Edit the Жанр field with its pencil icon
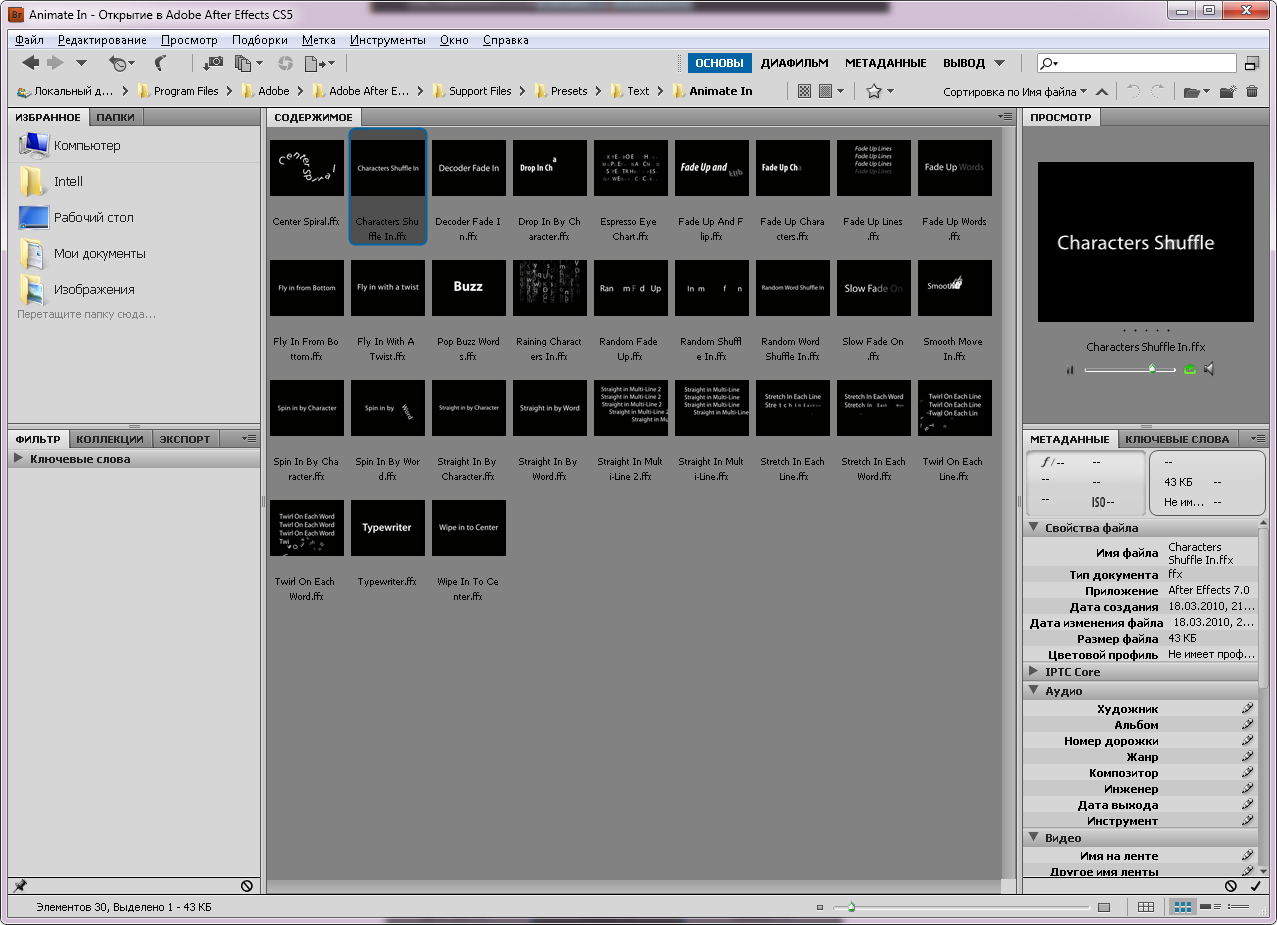Viewport: 1277px width, 925px height. coord(1247,757)
